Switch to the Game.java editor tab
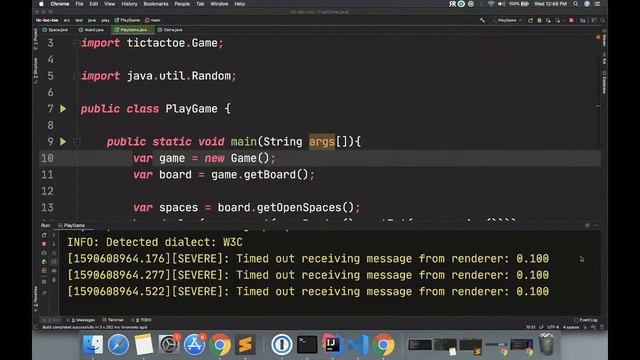Viewport: 640px width, 360px height. [170, 30]
